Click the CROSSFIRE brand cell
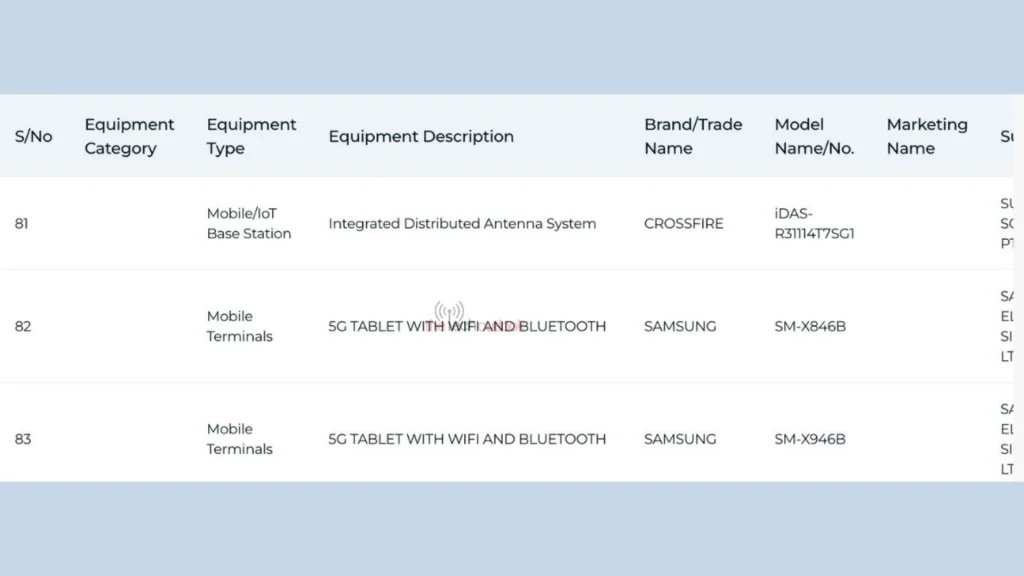This screenshot has width=1024, height=576. point(684,224)
